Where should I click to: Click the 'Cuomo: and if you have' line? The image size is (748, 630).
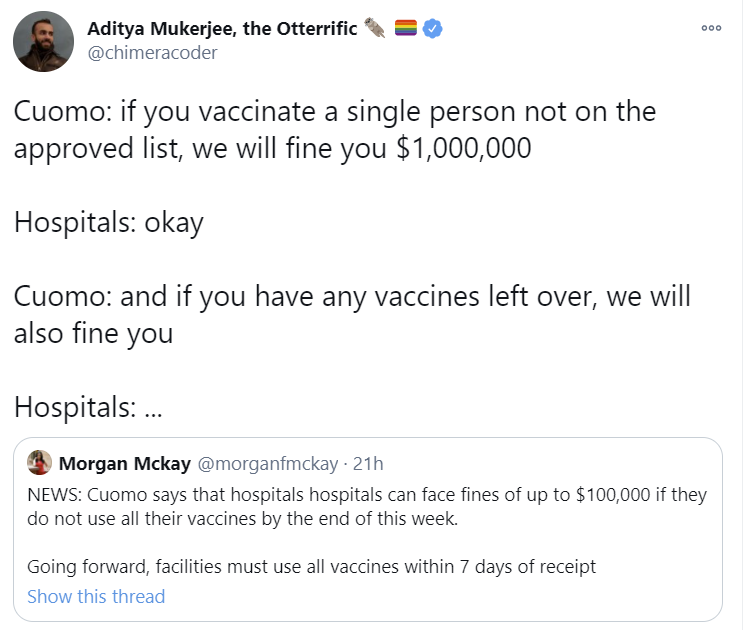(352, 297)
